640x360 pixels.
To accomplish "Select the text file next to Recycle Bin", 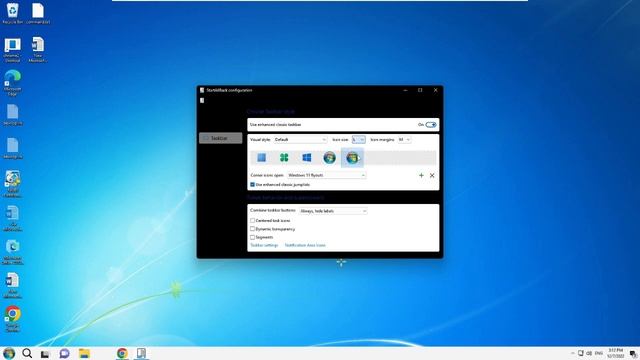I will (38, 13).
